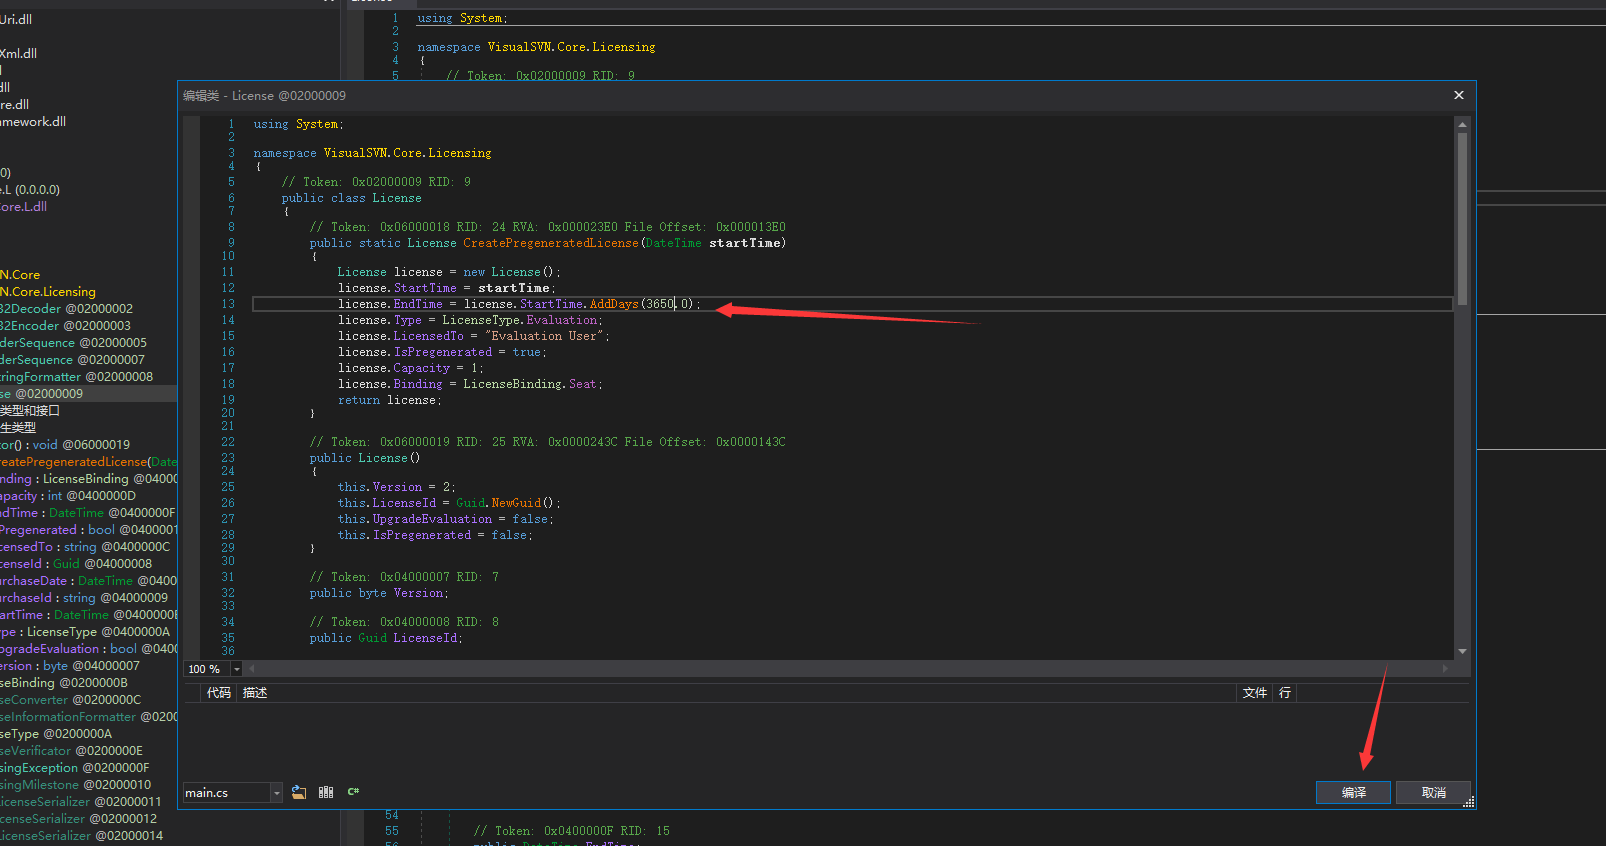Select the ore.L.dll assembly in the tree
The width and height of the screenshot is (1606, 846).
(x=23, y=207)
